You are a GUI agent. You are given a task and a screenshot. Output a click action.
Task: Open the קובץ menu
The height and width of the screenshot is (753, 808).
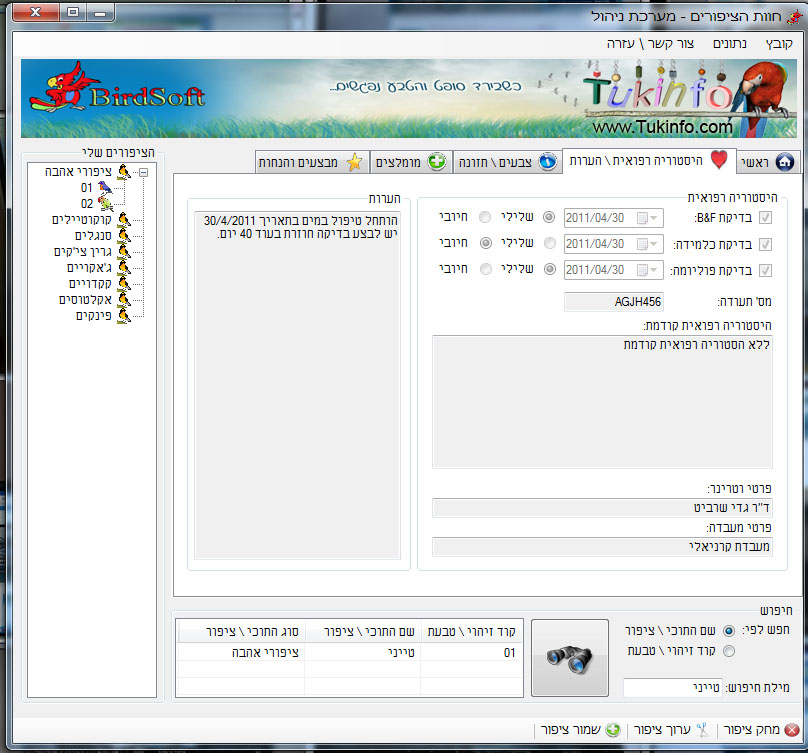(x=779, y=44)
